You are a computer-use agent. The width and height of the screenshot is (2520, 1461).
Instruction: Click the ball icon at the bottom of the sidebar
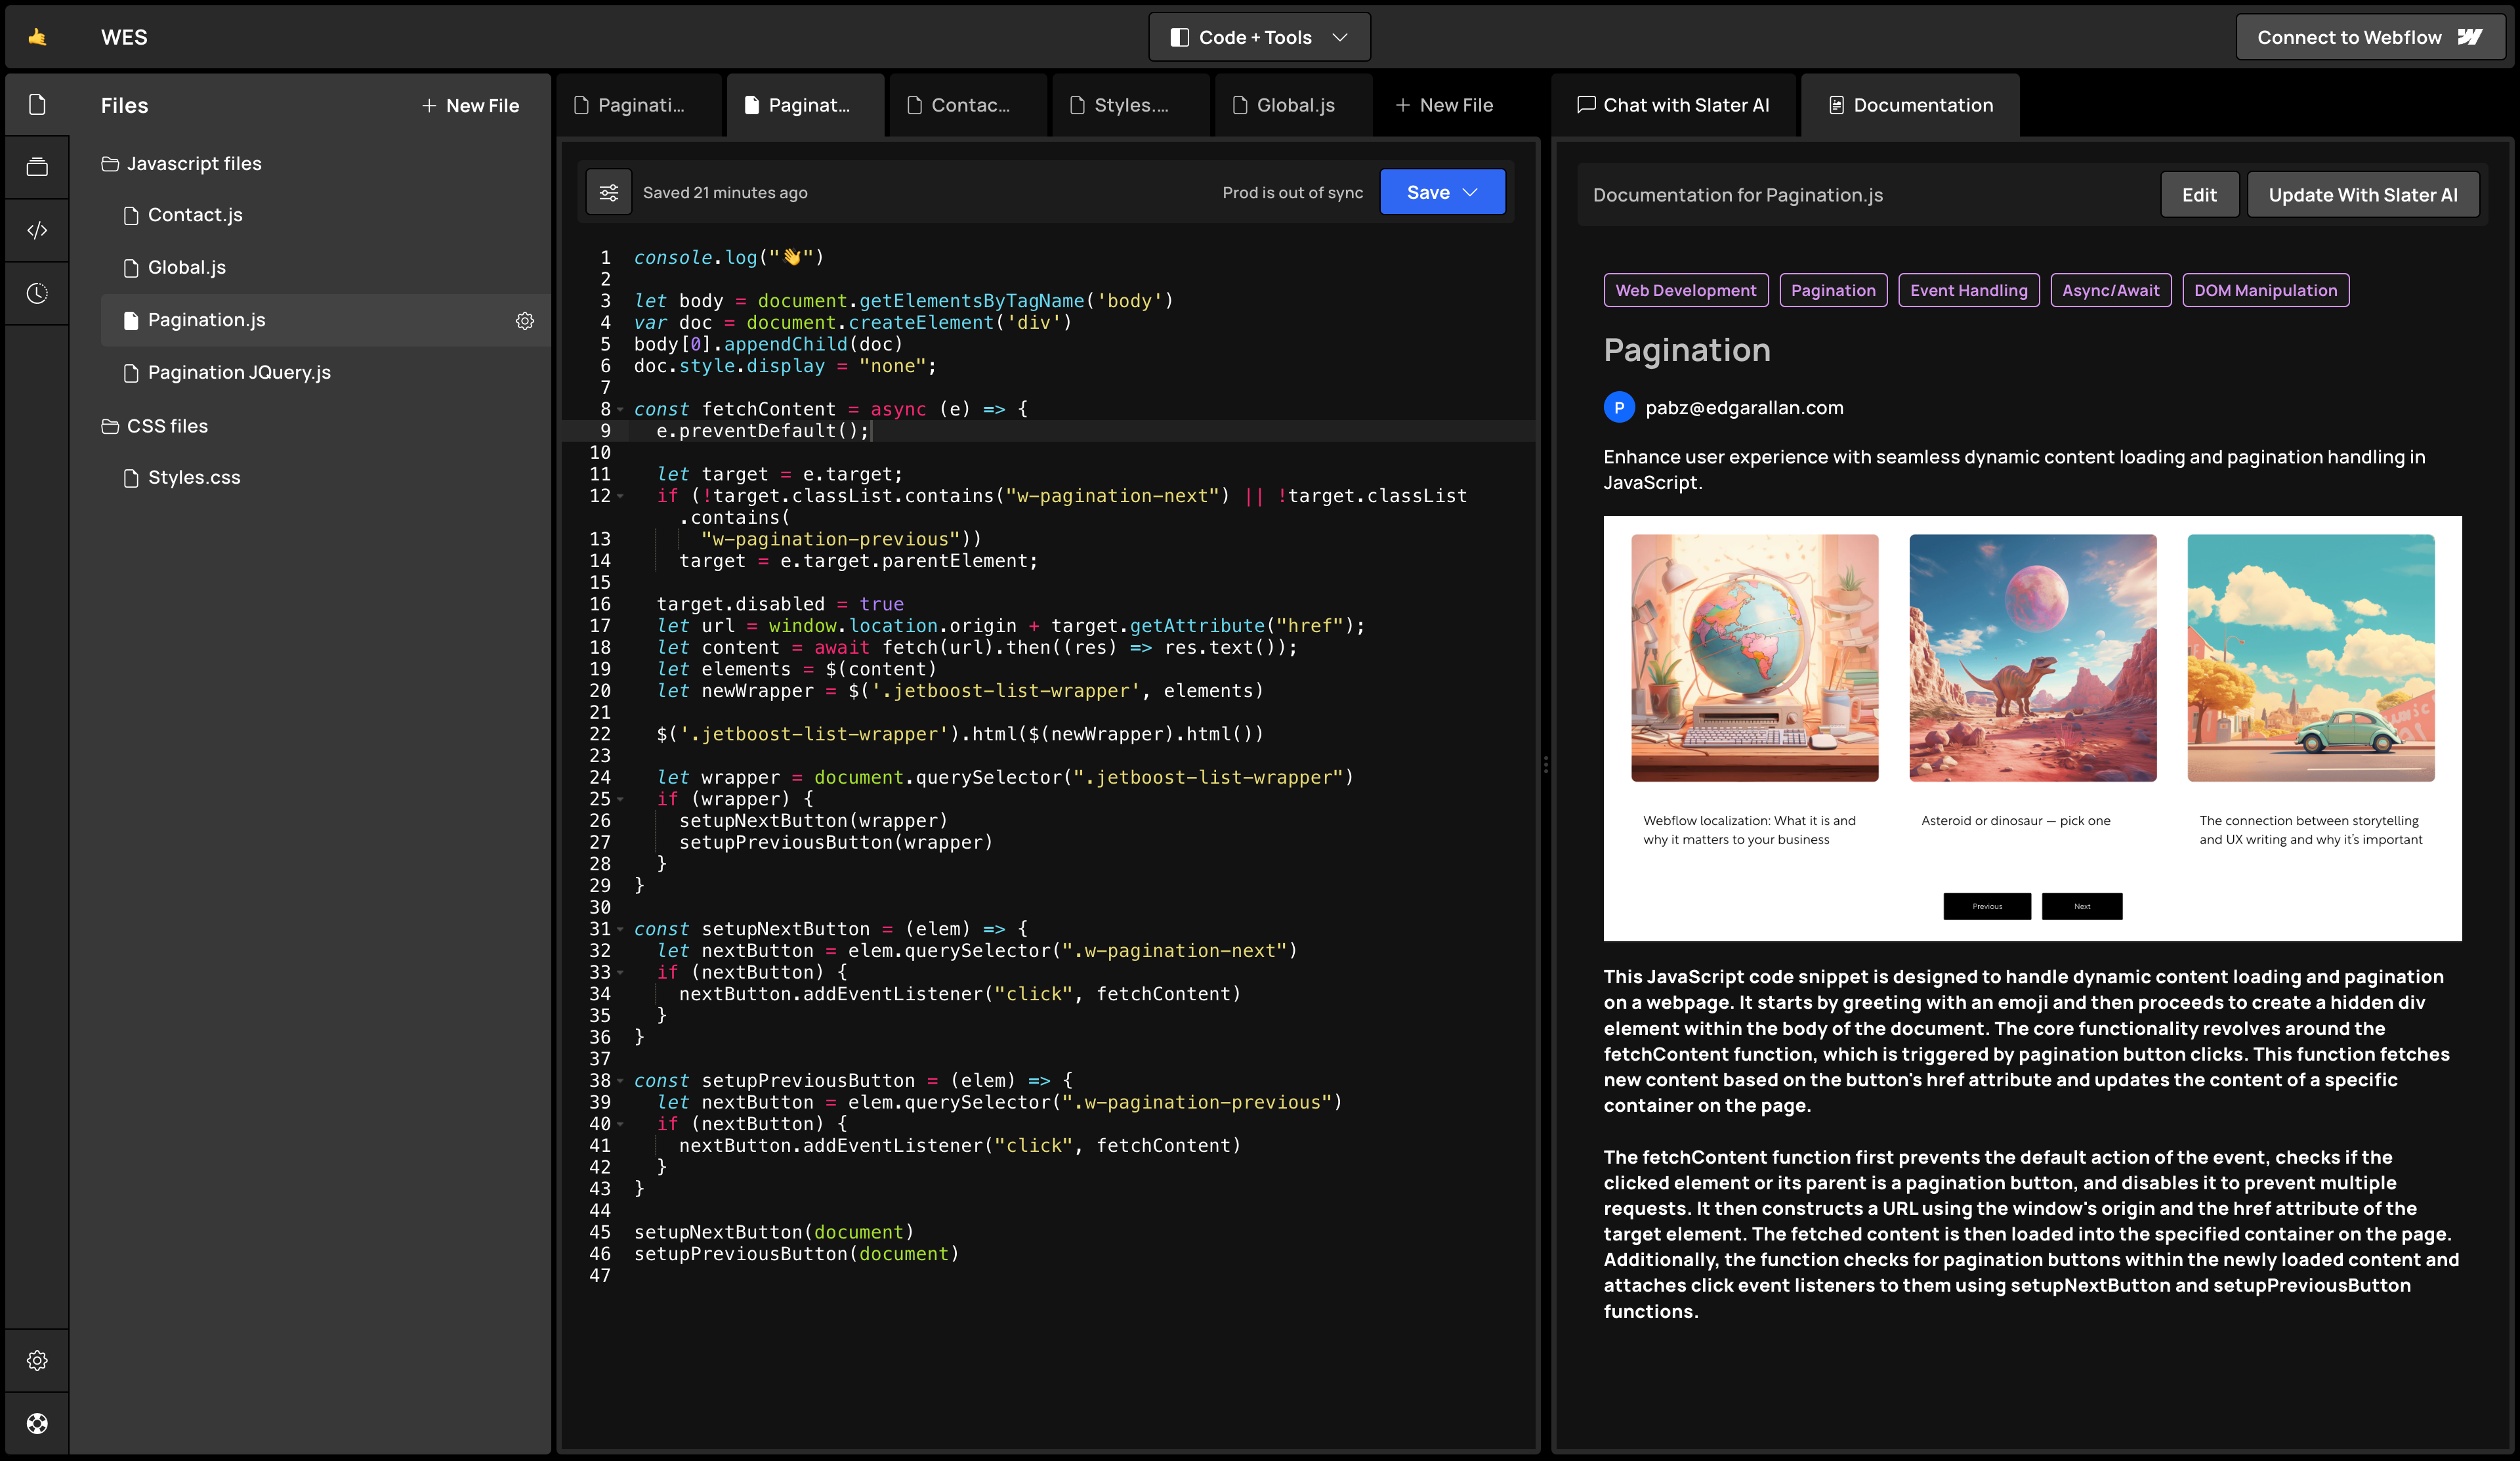[x=37, y=1423]
